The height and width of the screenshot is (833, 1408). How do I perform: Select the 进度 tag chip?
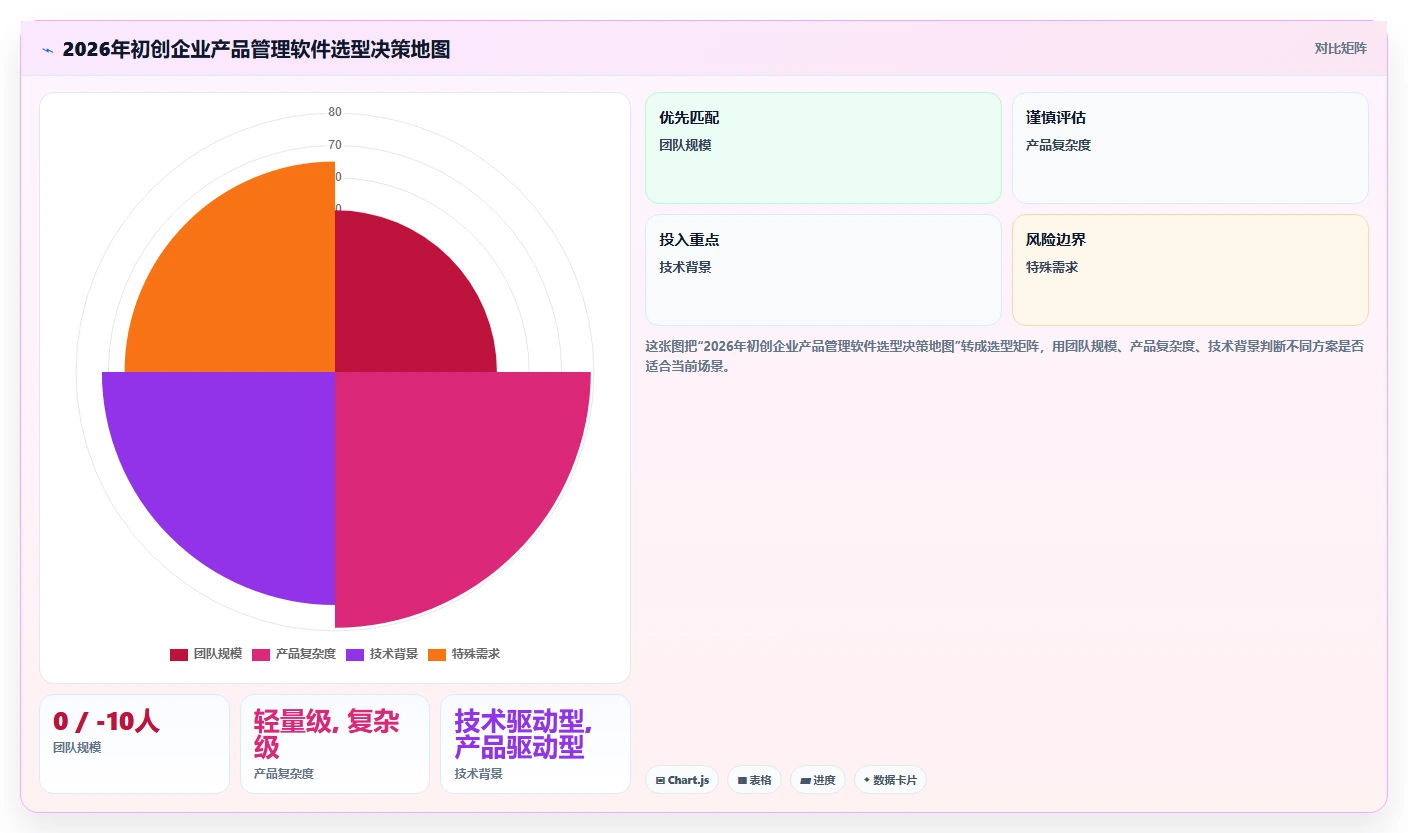point(818,780)
